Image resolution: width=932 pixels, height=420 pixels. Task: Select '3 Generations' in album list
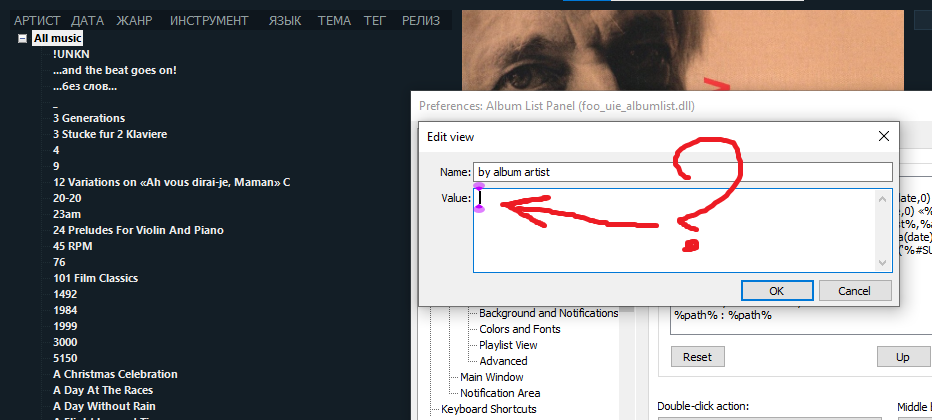click(x=89, y=118)
